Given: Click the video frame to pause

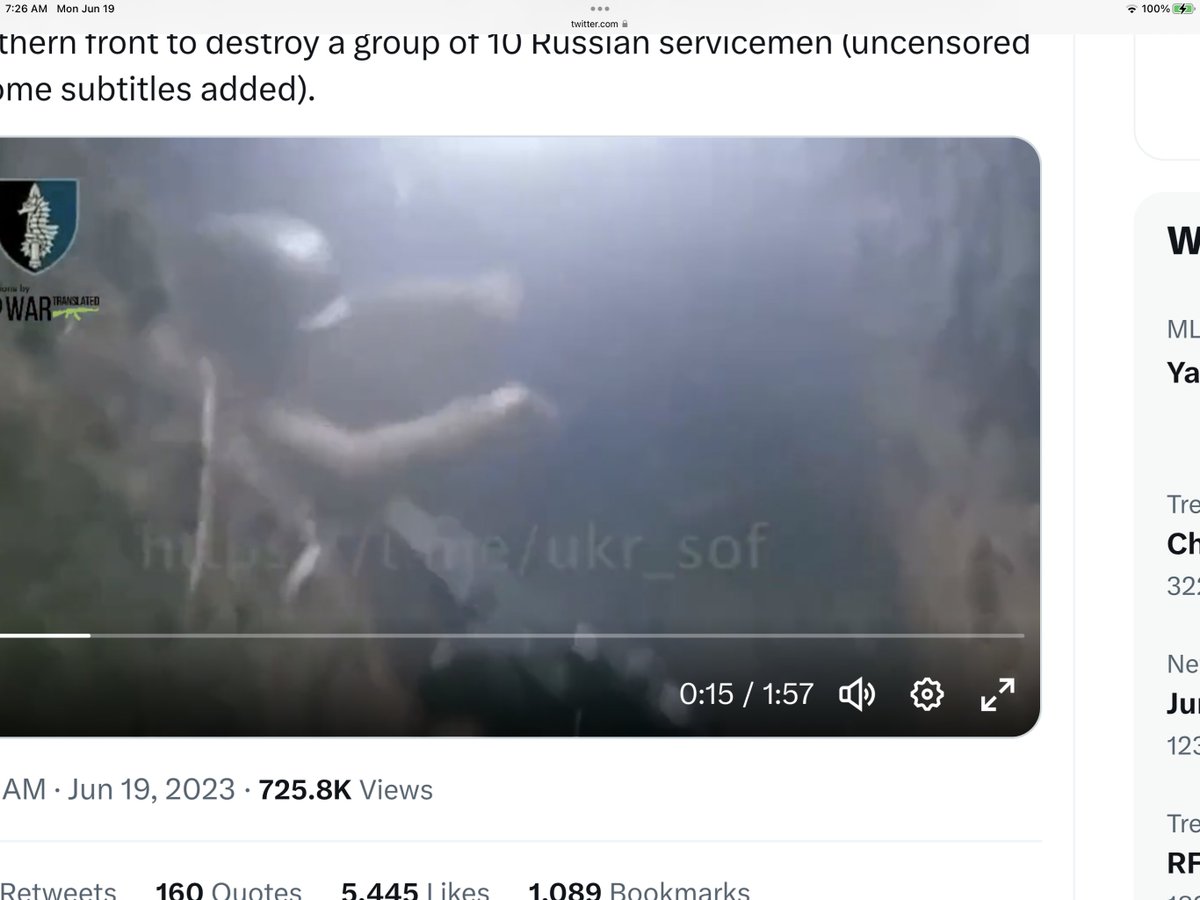Looking at the screenshot, I should 520,400.
